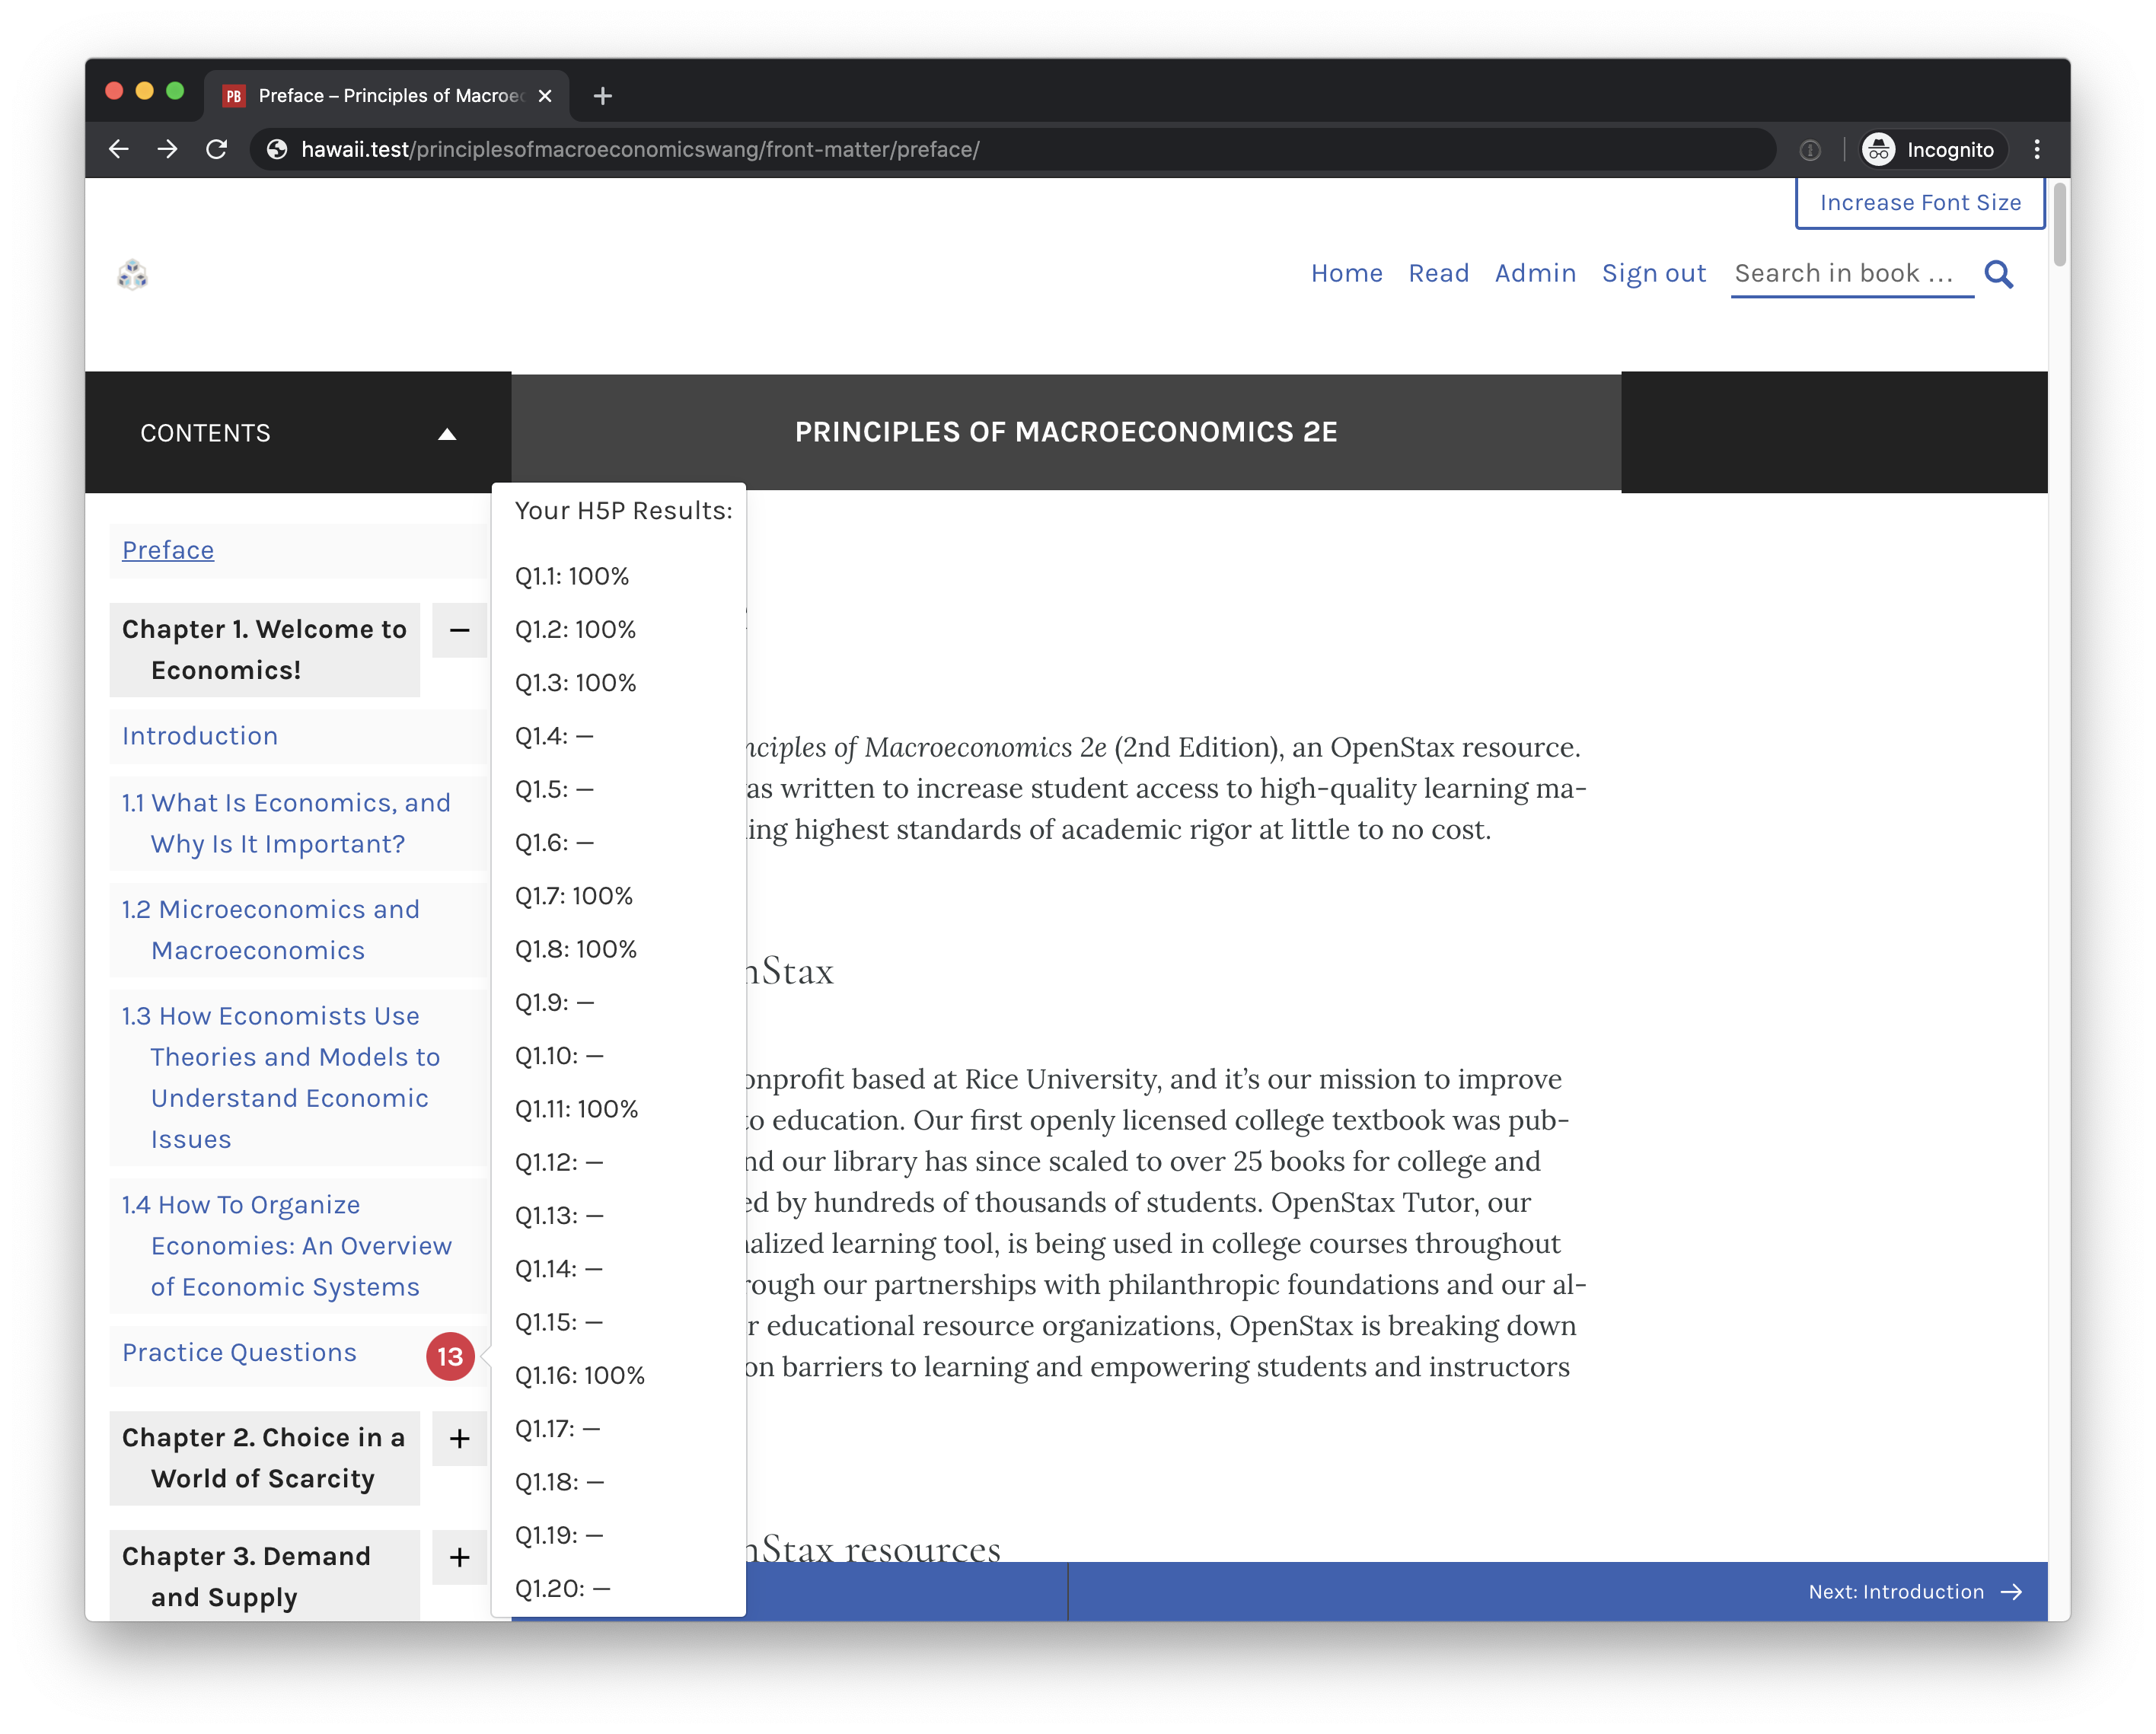
Task: Click Q1.8: 100% result
Action: pyautogui.click(x=576, y=949)
